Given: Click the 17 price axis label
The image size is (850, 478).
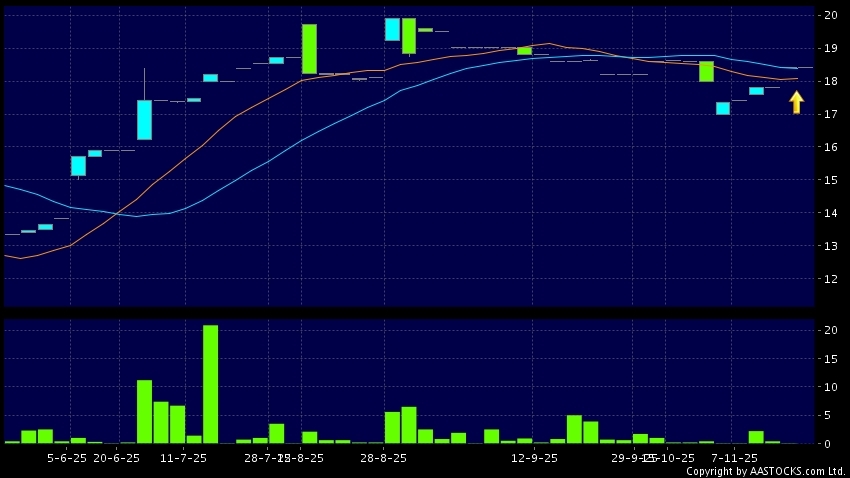Looking at the screenshot, I should pos(831,114).
